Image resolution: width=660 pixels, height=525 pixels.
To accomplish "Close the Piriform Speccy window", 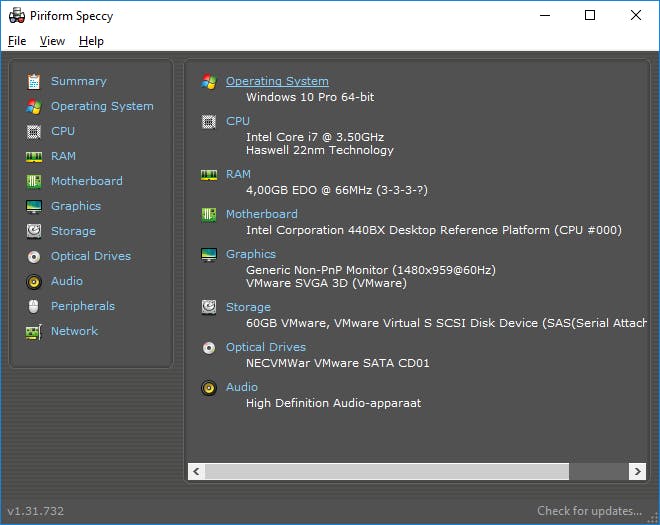I will [x=636, y=15].
